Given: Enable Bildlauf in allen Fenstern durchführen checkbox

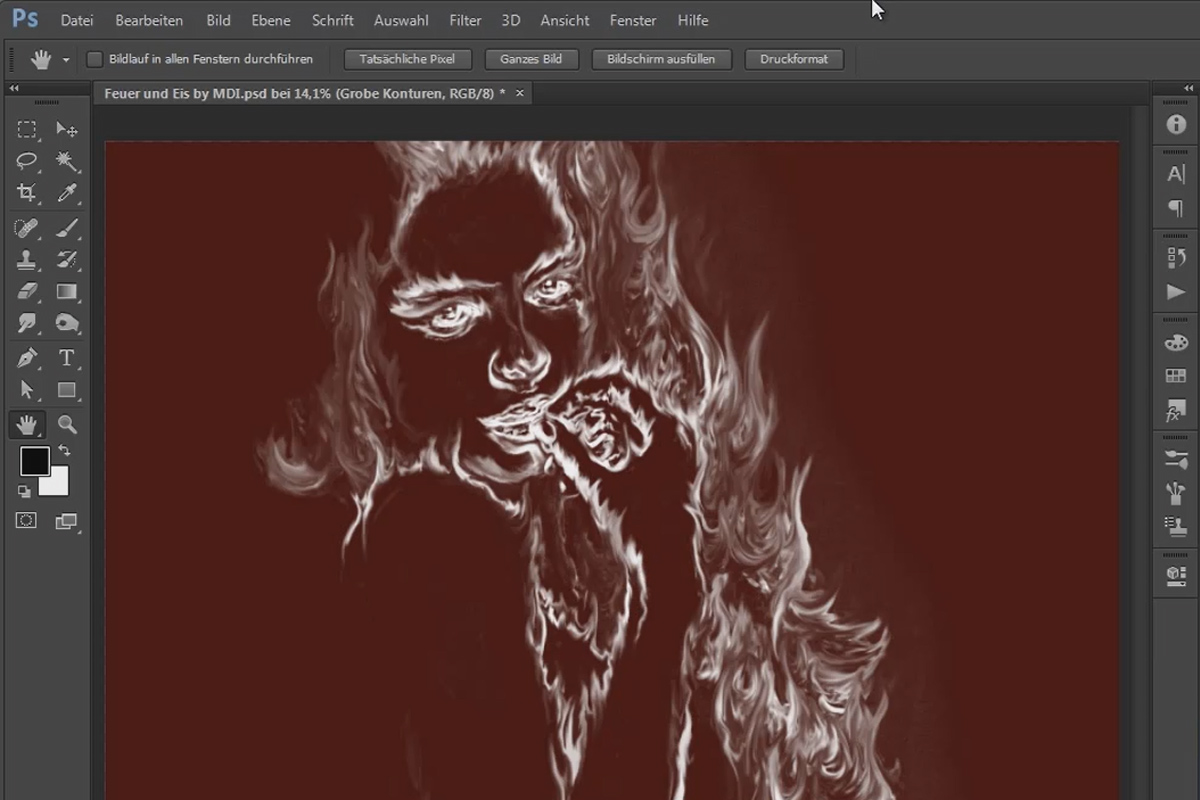Looking at the screenshot, I should (x=94, y=60).
